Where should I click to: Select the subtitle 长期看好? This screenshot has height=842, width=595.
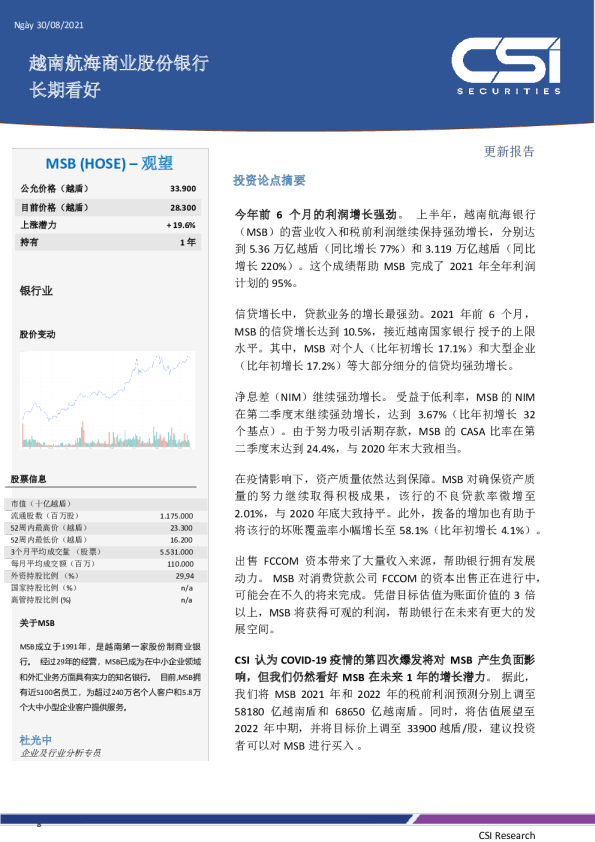point(65,90)
